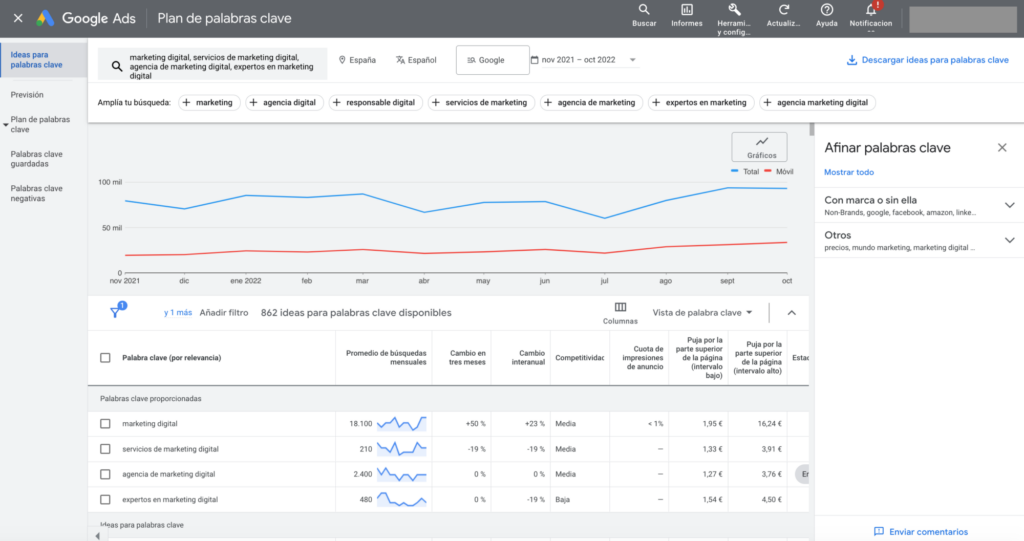Sort by 'Cambio interanual' column header
This screenshot has height=541, width=1024.
(x=528, y=357)
